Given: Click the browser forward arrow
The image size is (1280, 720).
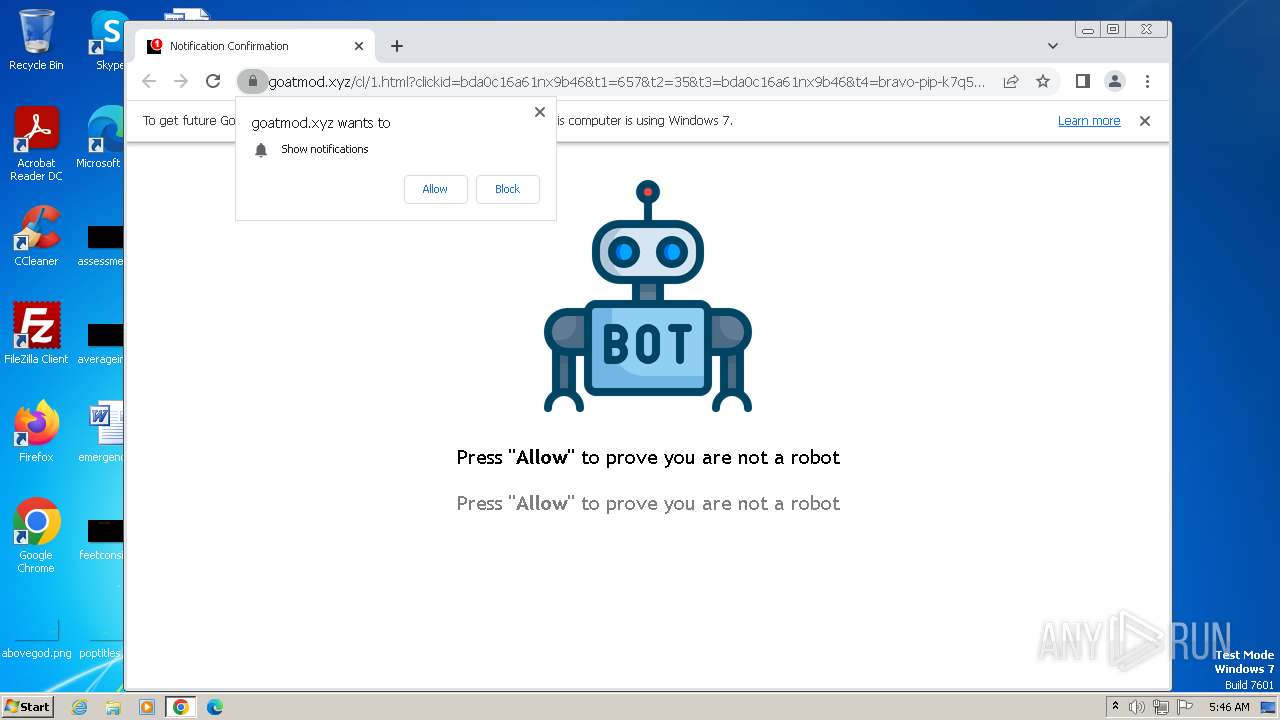Looking at the screenshot, I should coord(181,81).
